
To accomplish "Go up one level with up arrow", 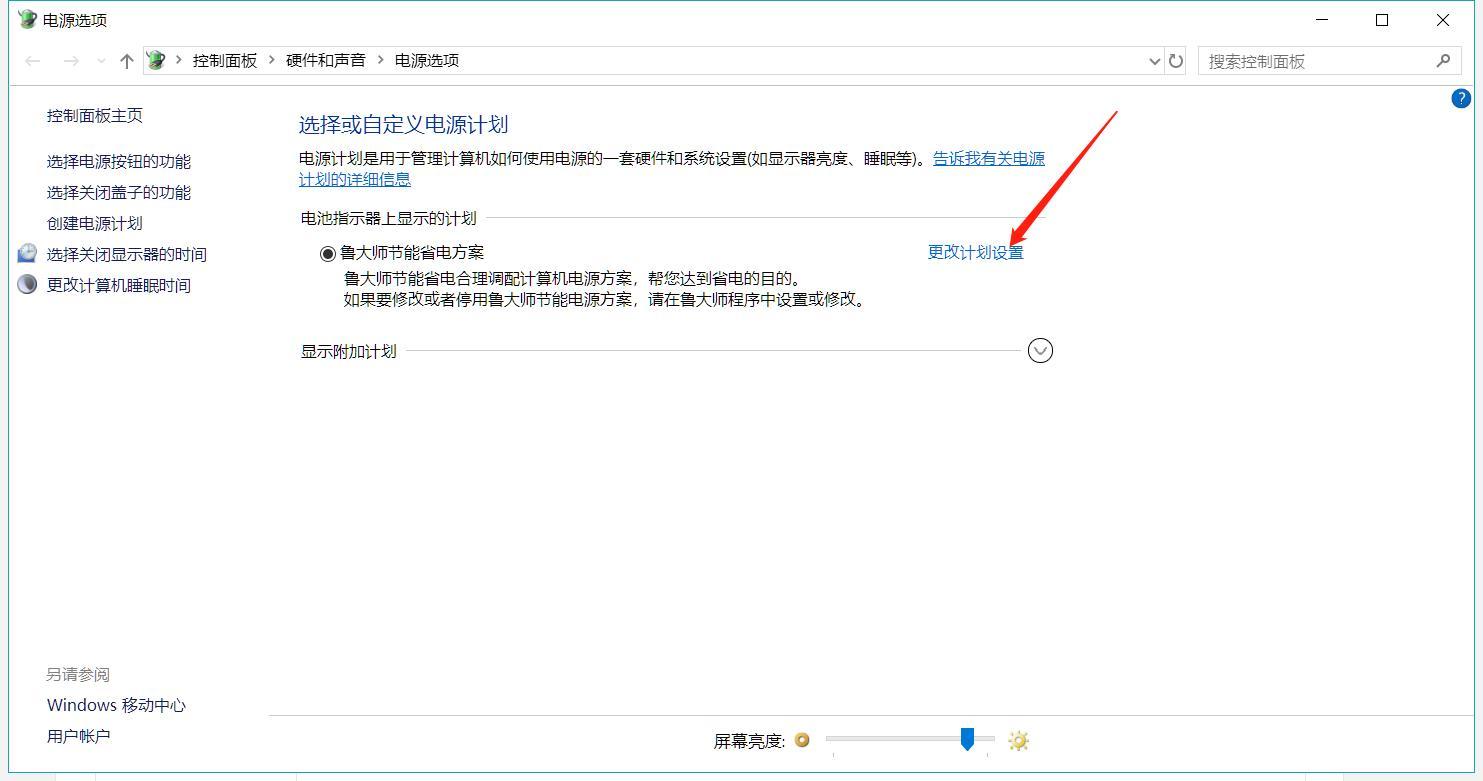I will [126, 61].
